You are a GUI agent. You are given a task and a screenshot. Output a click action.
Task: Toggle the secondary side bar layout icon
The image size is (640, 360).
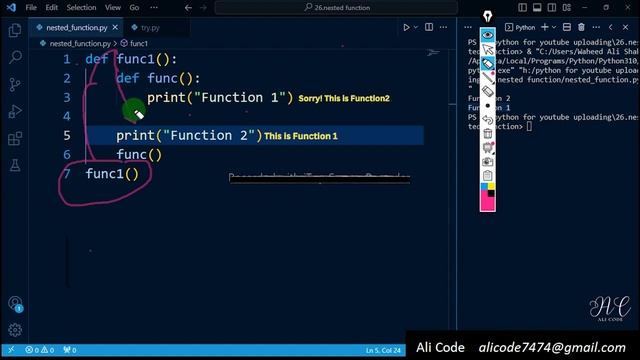pos(552,7)
